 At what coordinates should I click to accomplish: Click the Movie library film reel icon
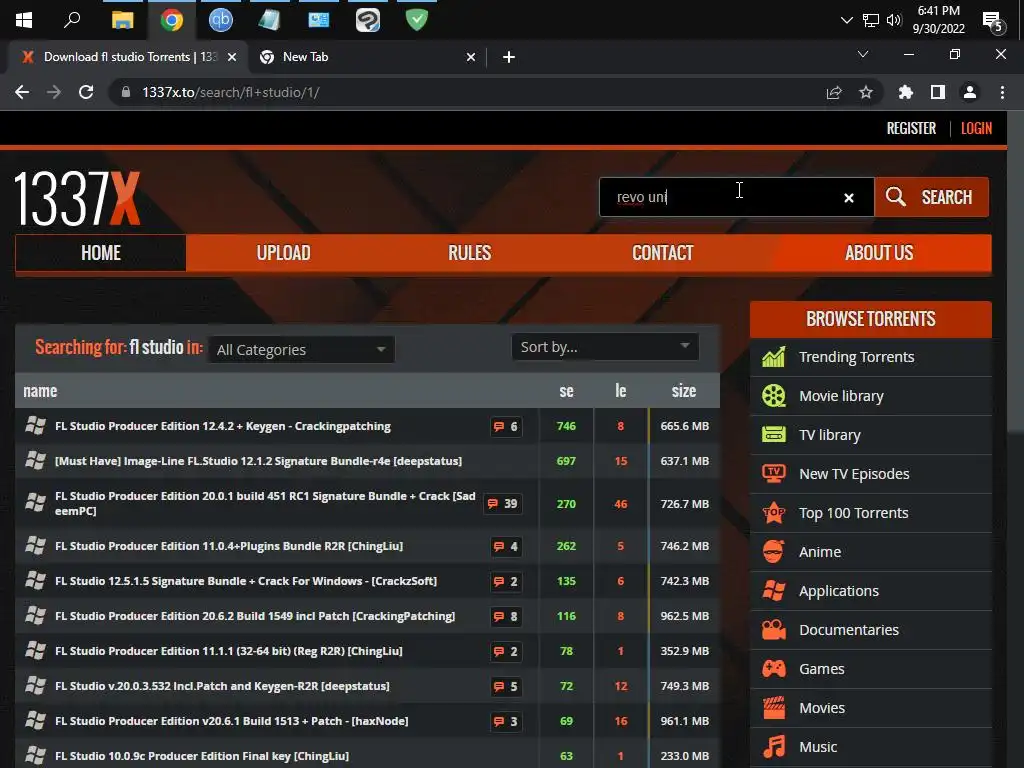coord(774,396)
